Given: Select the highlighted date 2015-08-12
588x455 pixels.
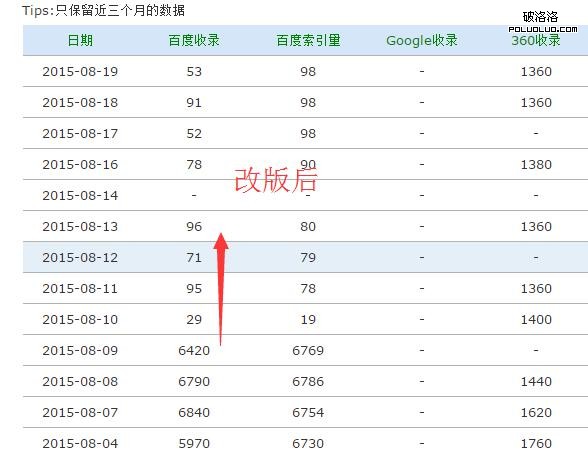Looking at the screenshot, I should [x=80, y=257].
